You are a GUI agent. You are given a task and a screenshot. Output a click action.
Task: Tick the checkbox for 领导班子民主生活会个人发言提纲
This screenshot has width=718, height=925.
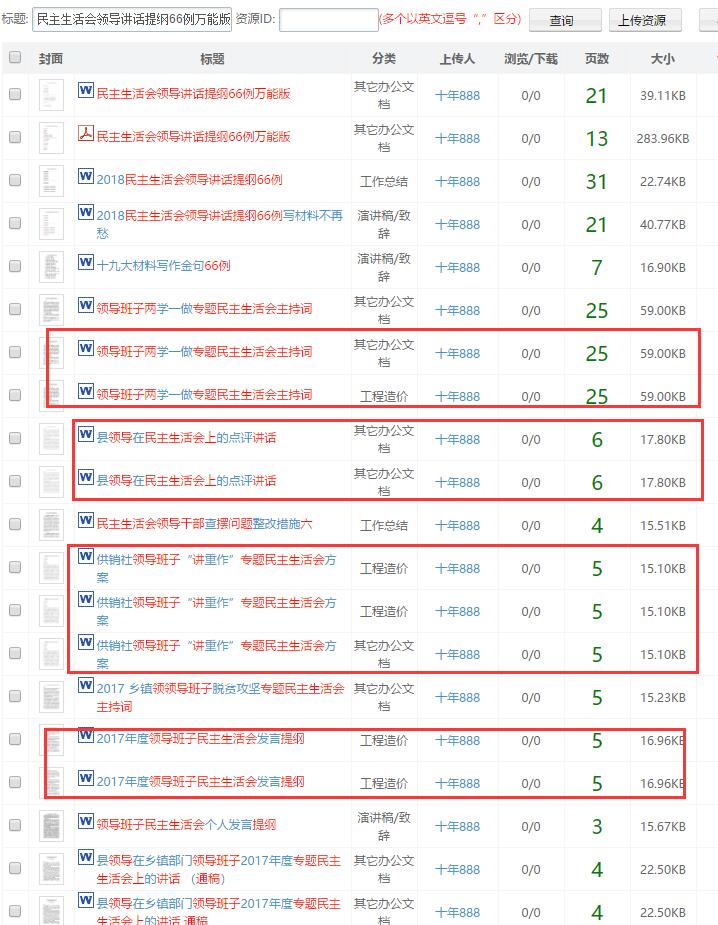click(15, 825)
